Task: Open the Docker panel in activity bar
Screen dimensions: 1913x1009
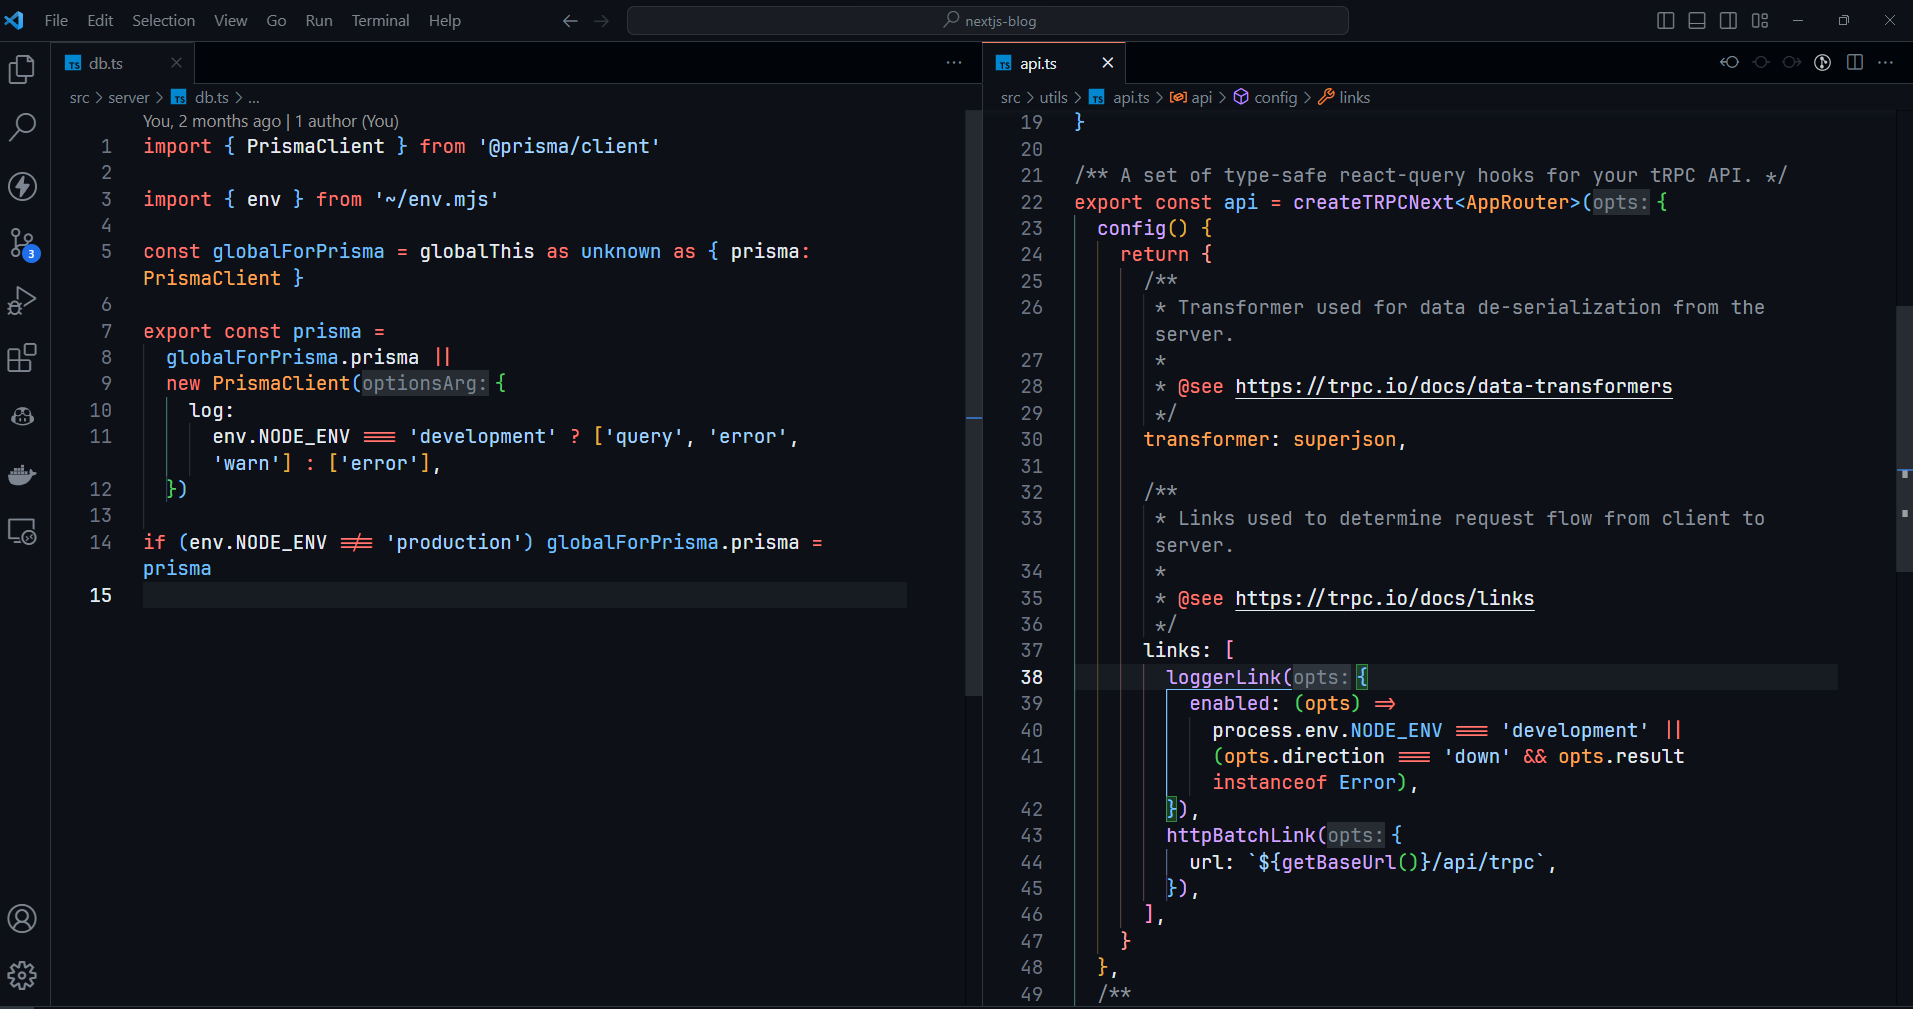Action: [x=22, y=474]
